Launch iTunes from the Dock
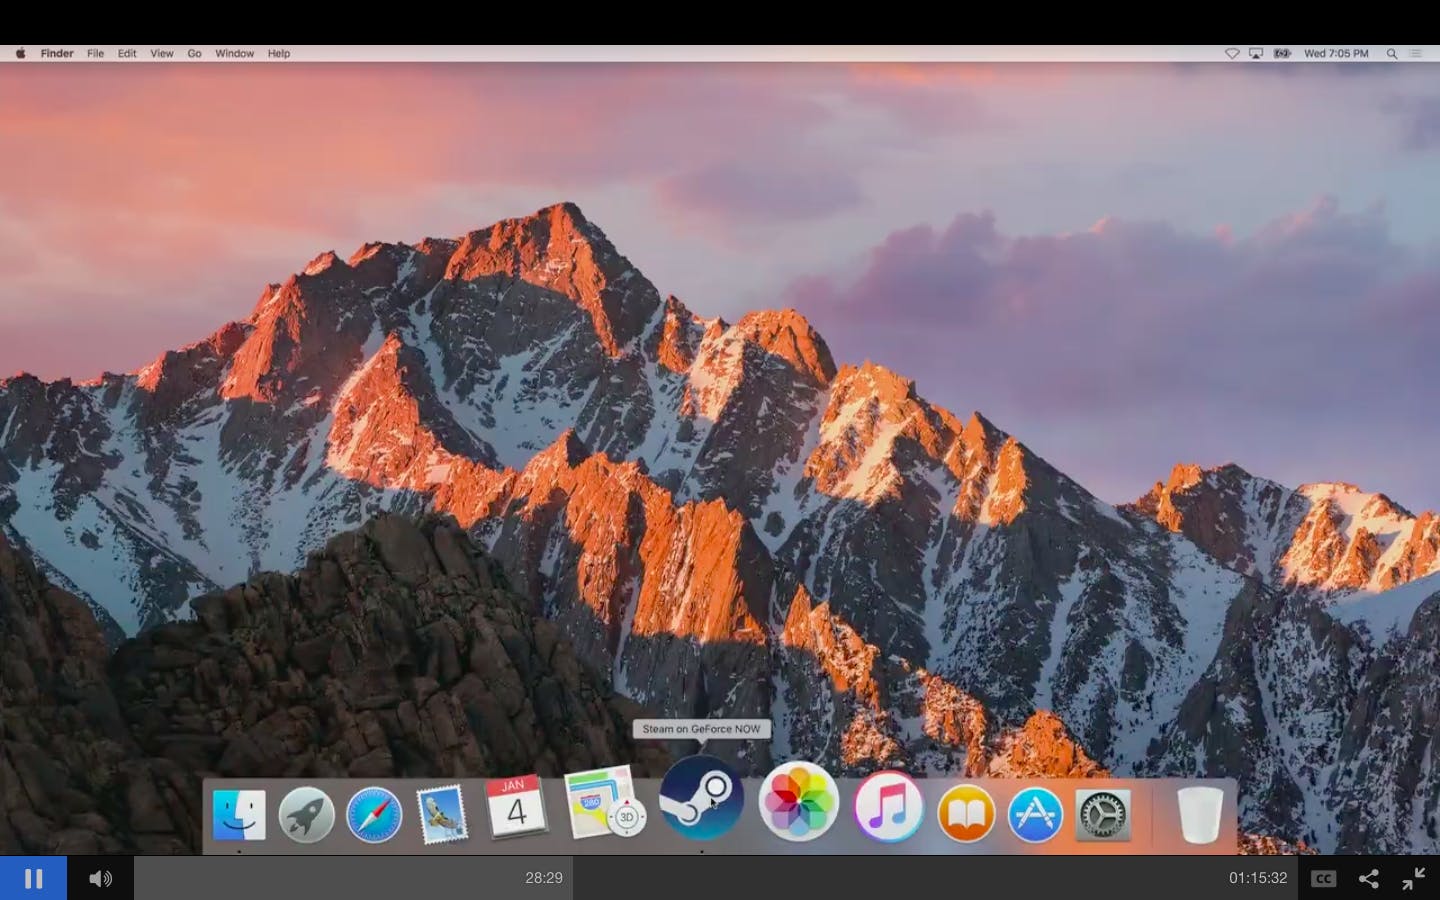This screenshot has width=1440, height=900. click(x=888, y=806)
